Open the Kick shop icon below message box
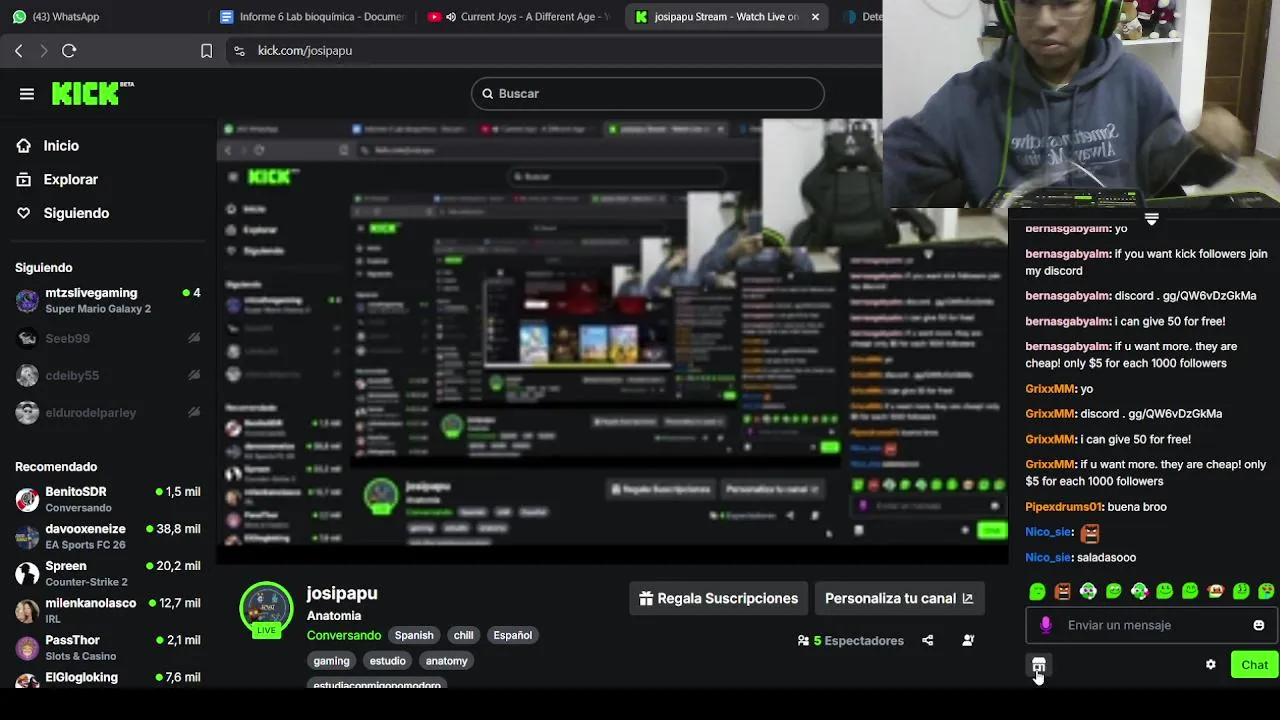Image resolution: width=1280 pixels, height=720 pixels. (x=1039, y=665)
